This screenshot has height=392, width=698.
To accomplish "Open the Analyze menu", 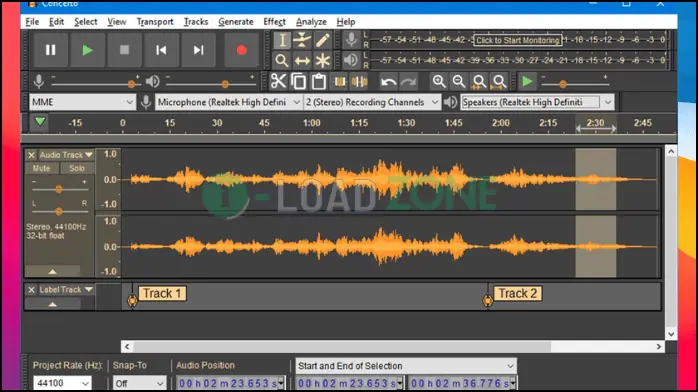I will pyautogui.click(x=311, y=22).
